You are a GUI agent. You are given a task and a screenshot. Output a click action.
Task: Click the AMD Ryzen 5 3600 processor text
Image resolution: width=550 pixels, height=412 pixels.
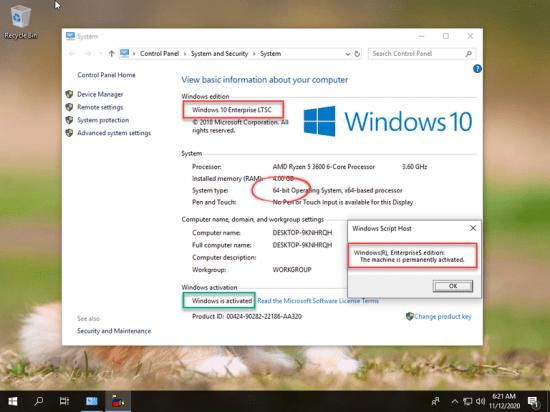pyautogui.click(x=324, y=167)
